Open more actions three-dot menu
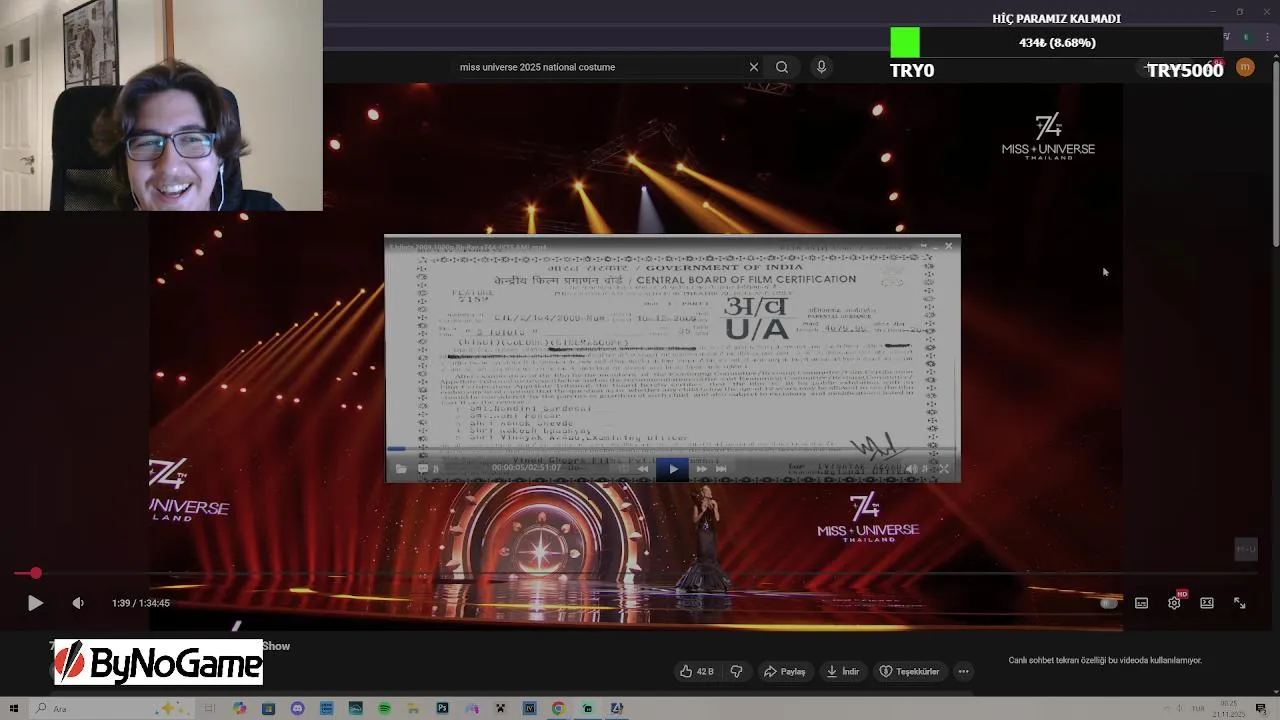The image size is (1280, 720). click(963, 671)
